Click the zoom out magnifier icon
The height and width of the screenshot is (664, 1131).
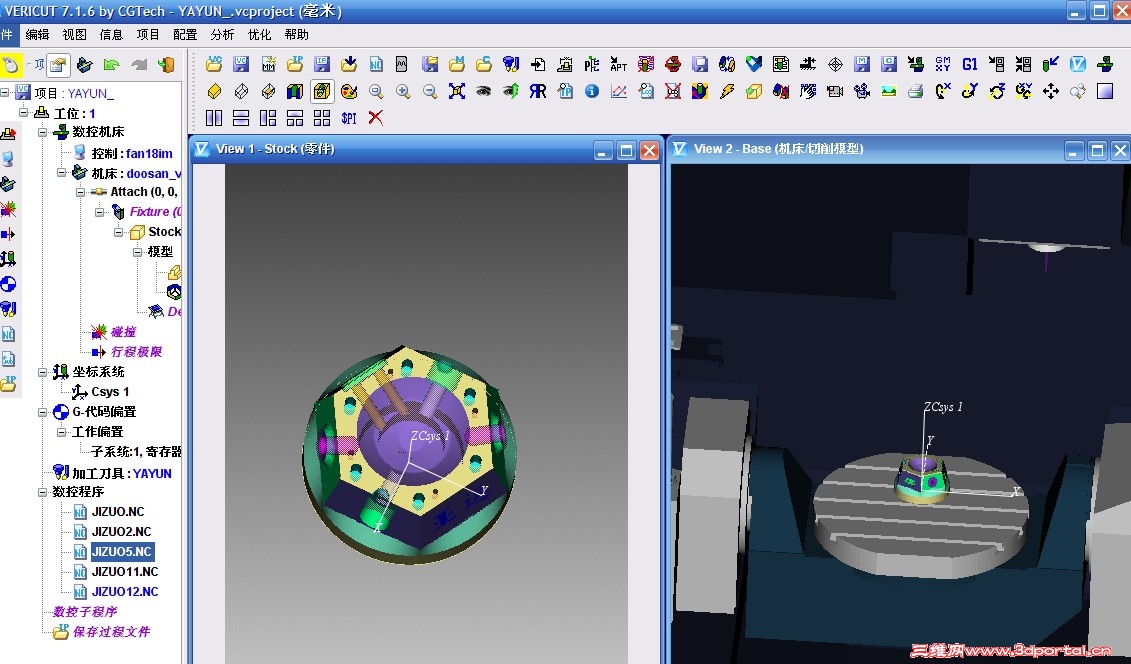click(430, 92)
